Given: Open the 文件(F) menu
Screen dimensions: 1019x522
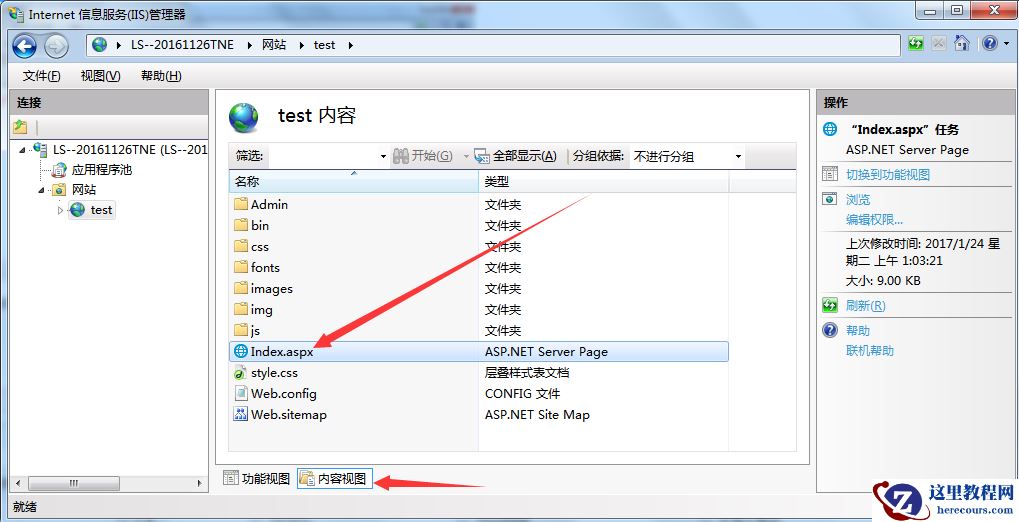Looking at the screenshot, I should [42, 76].
